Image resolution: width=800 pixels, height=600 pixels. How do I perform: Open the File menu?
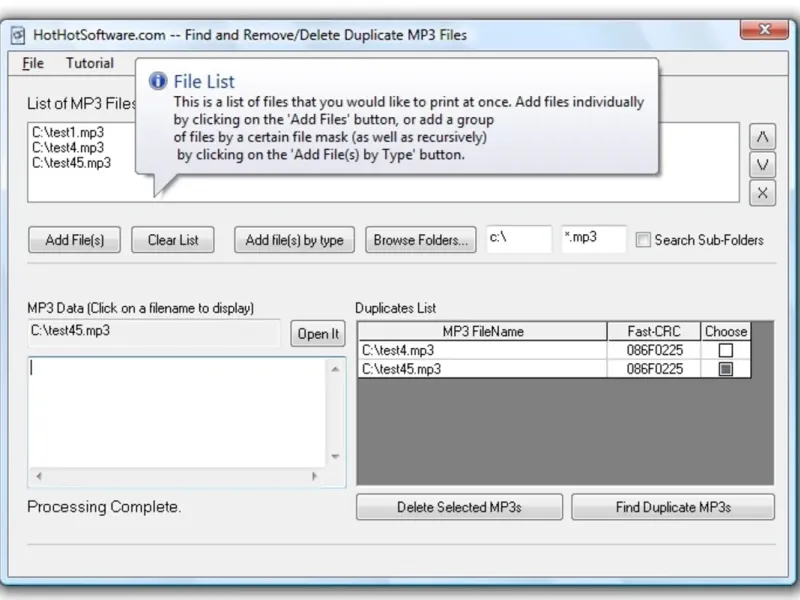pyautogui.click(x=33, y=63)
